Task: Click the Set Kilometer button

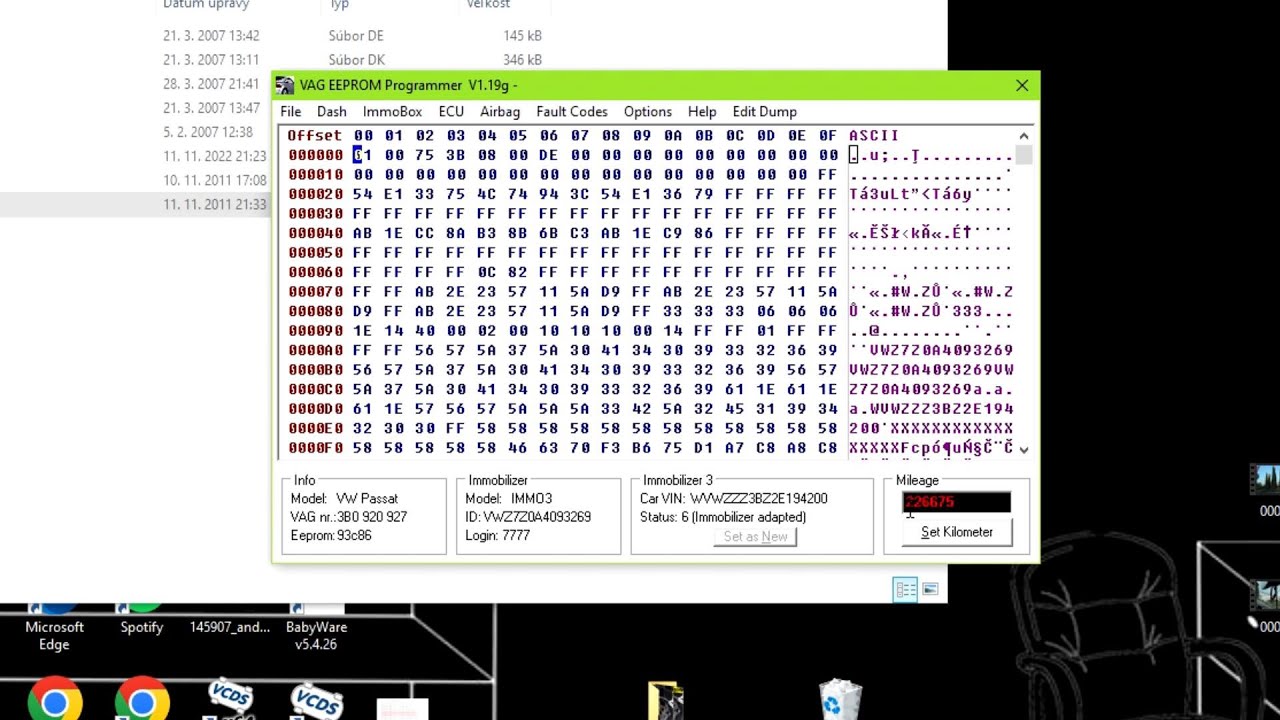Action: (956, 532)
